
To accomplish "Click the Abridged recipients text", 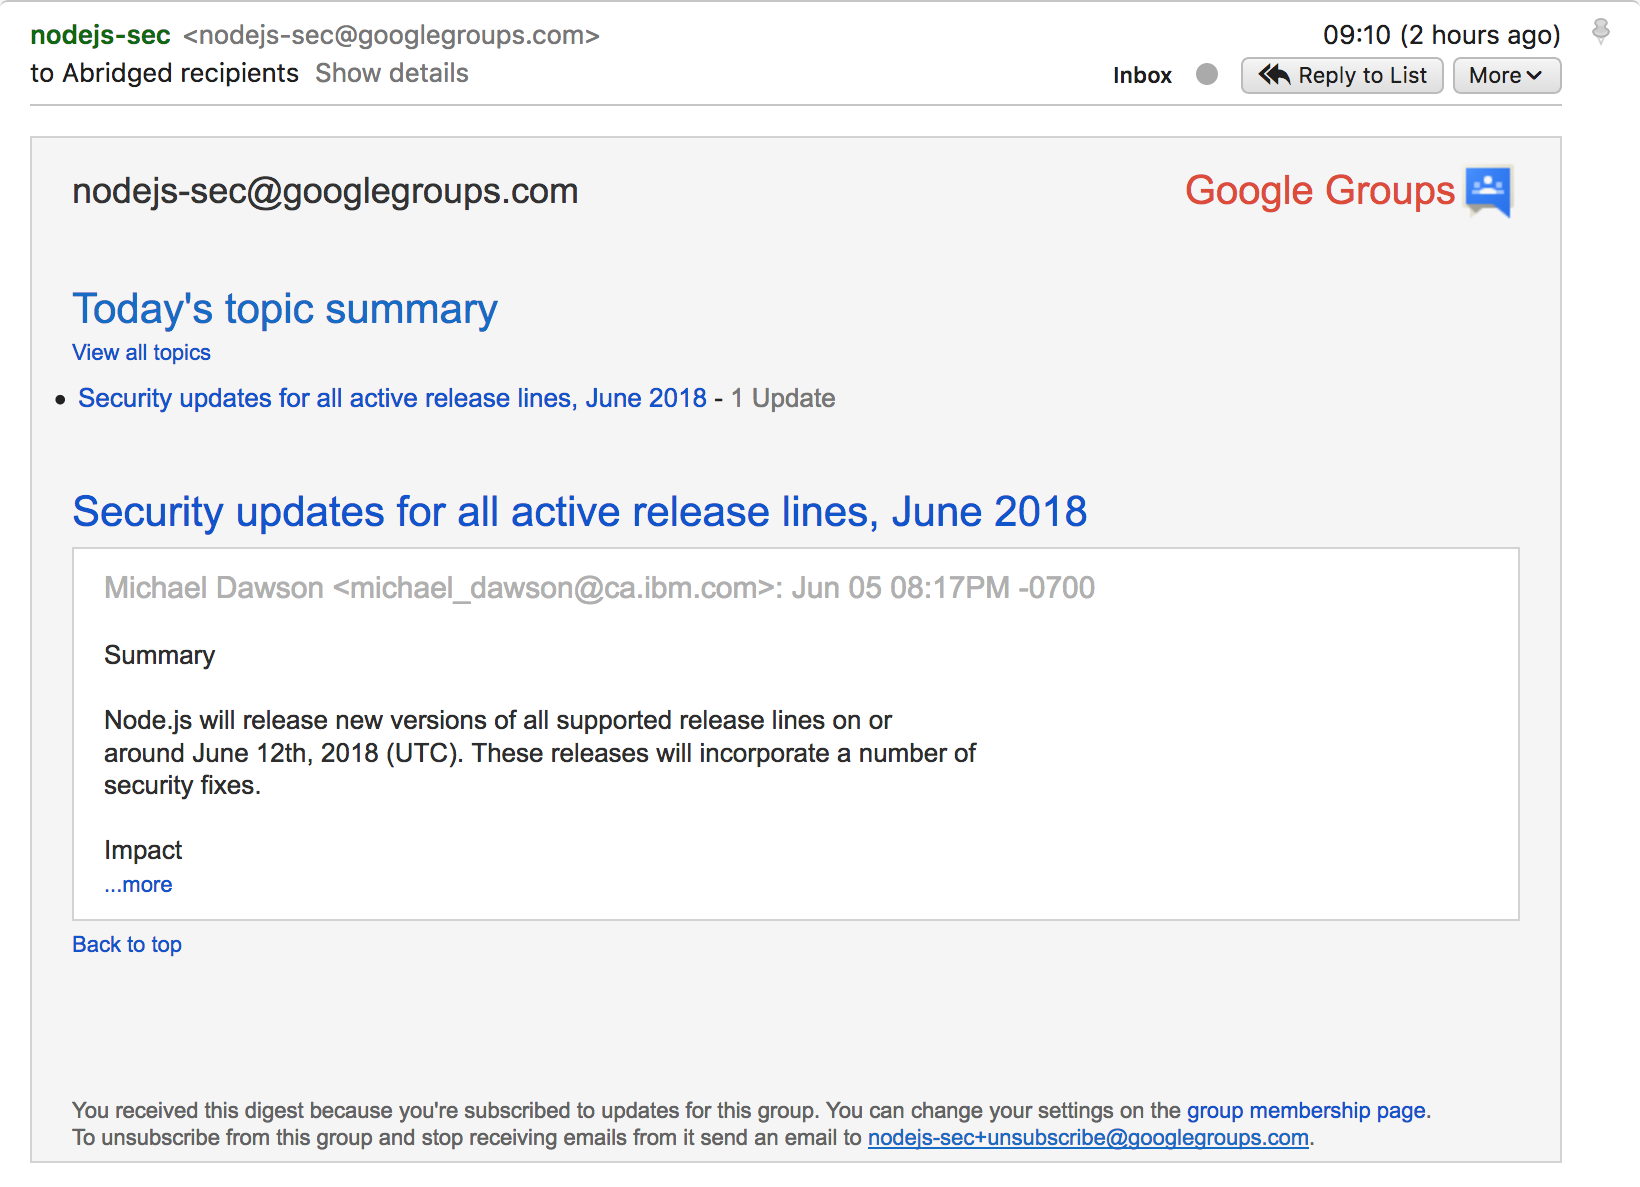I will pyautogui.click(x=180, y=73).
